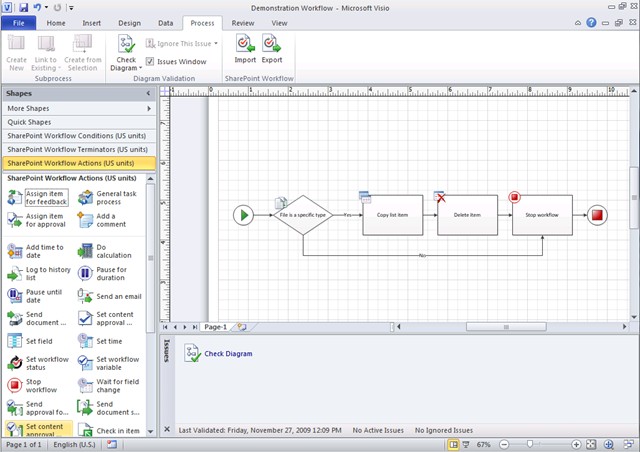The width and height of the screenshot is (640, 452).
Task: Click the Check Diagram link in Issues window
Action: [228, 354]
